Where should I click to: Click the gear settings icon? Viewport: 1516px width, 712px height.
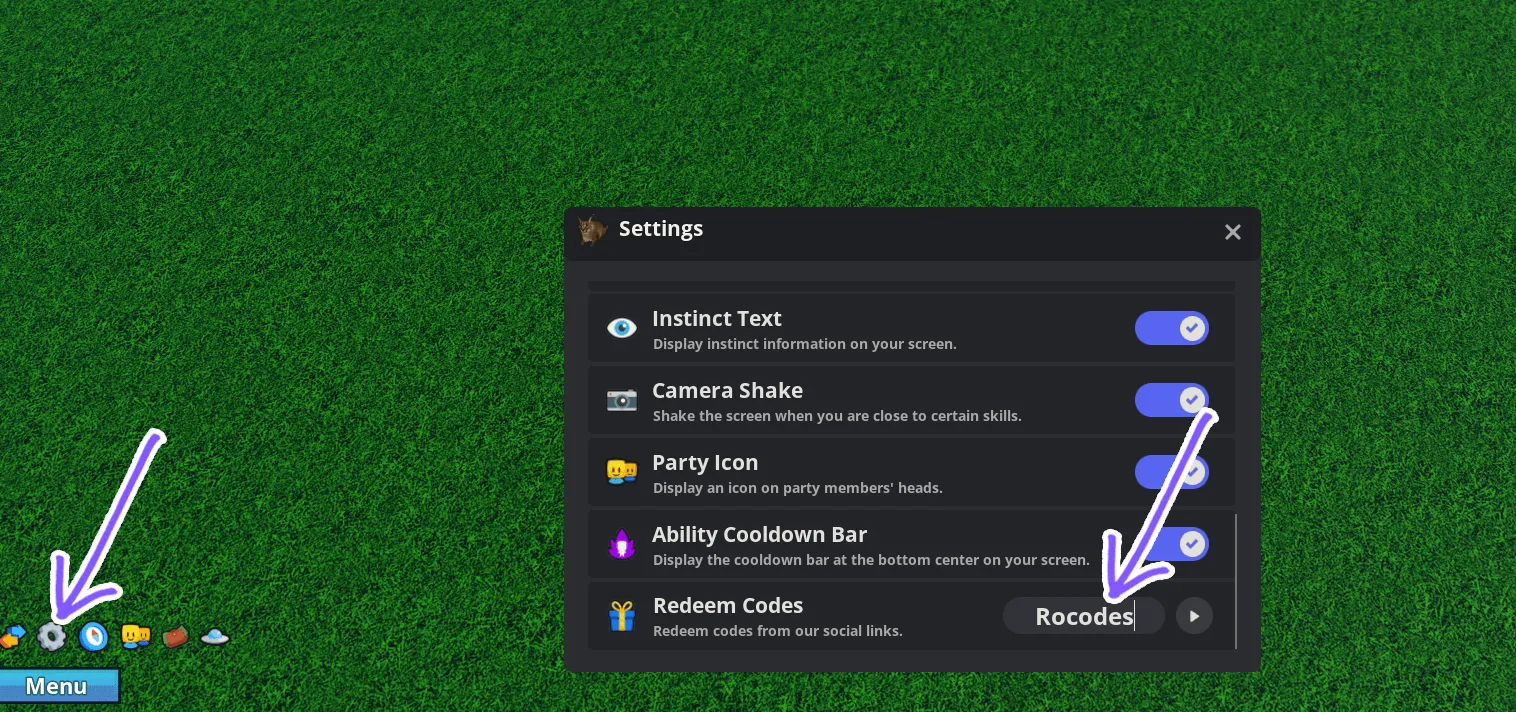click(x=51, y=636)
